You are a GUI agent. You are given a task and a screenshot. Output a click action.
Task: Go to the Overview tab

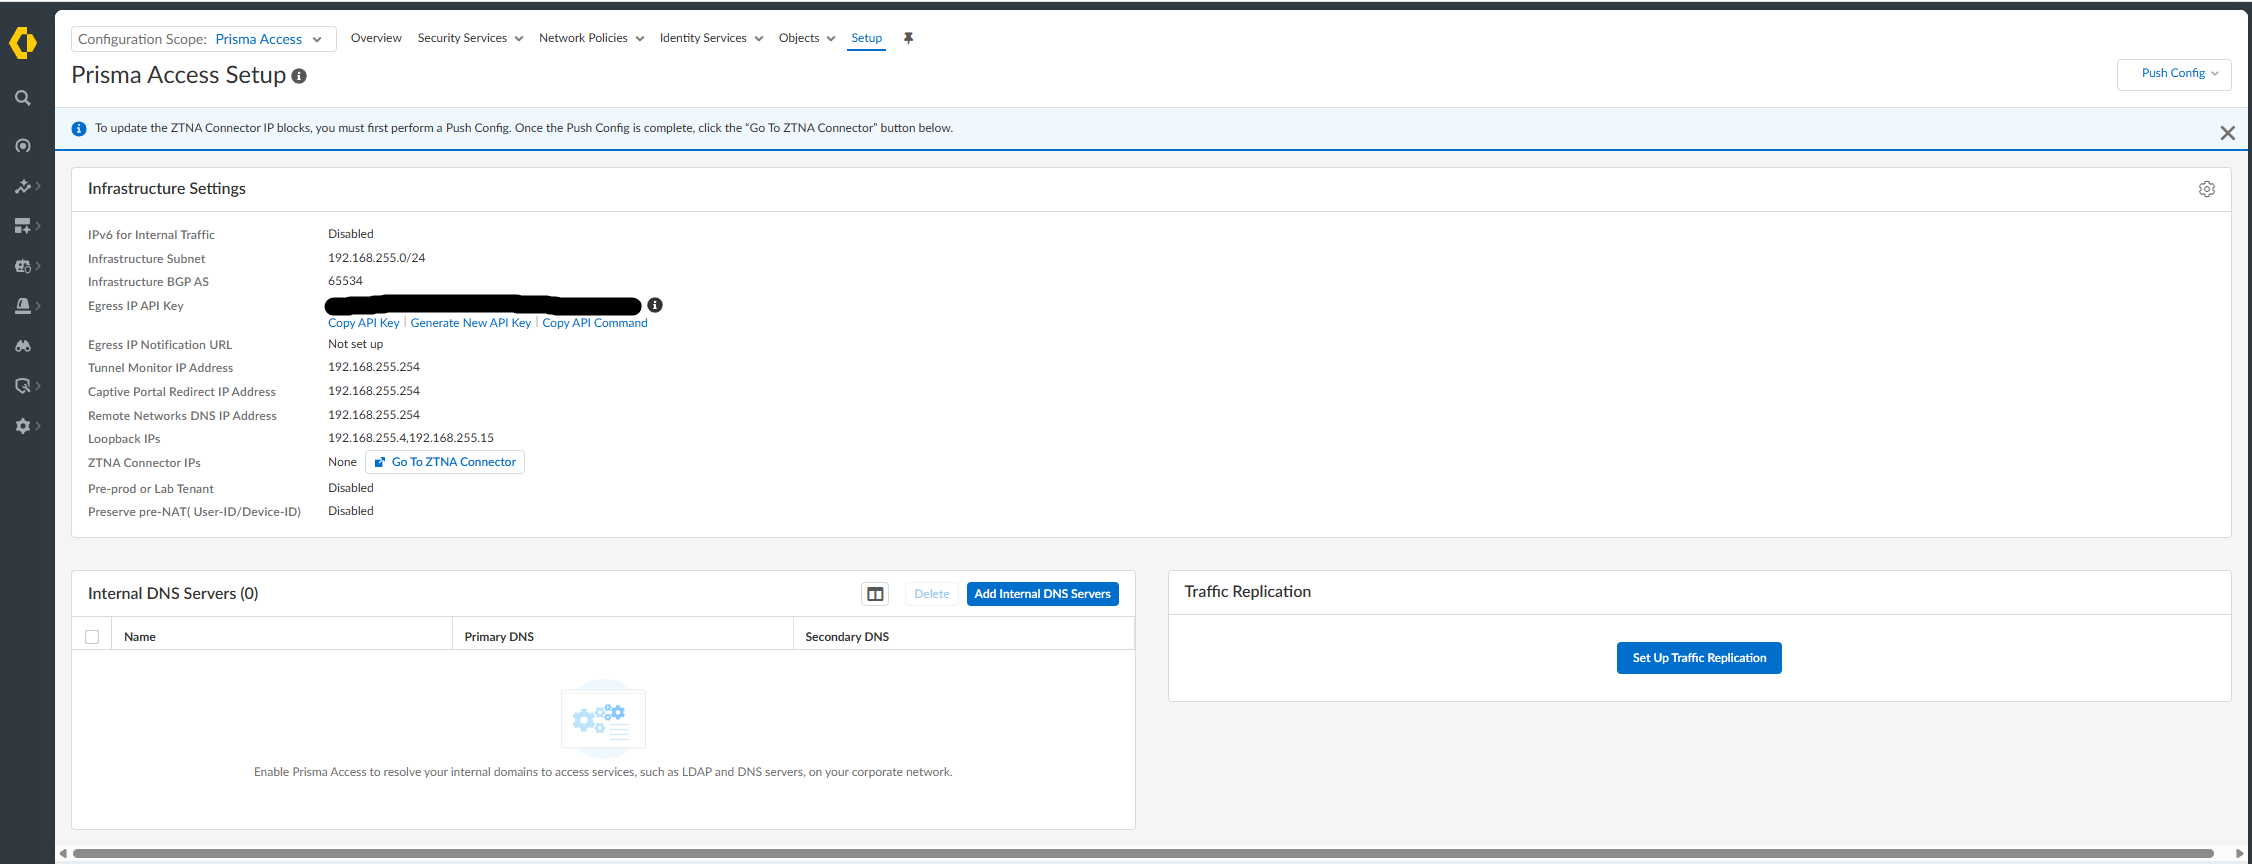(376, 38)
